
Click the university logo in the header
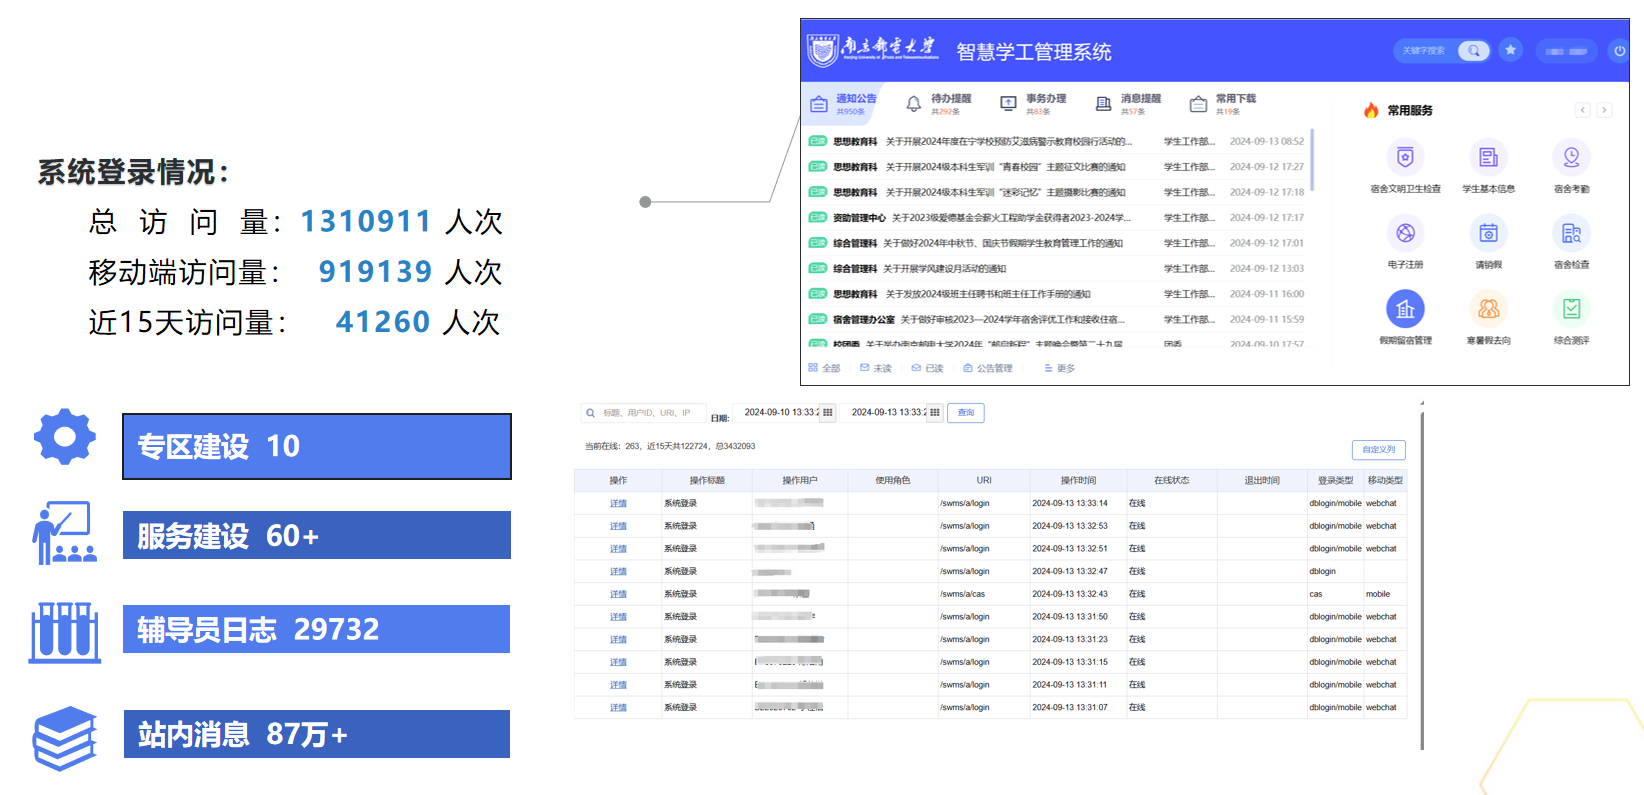coord(872,49)
